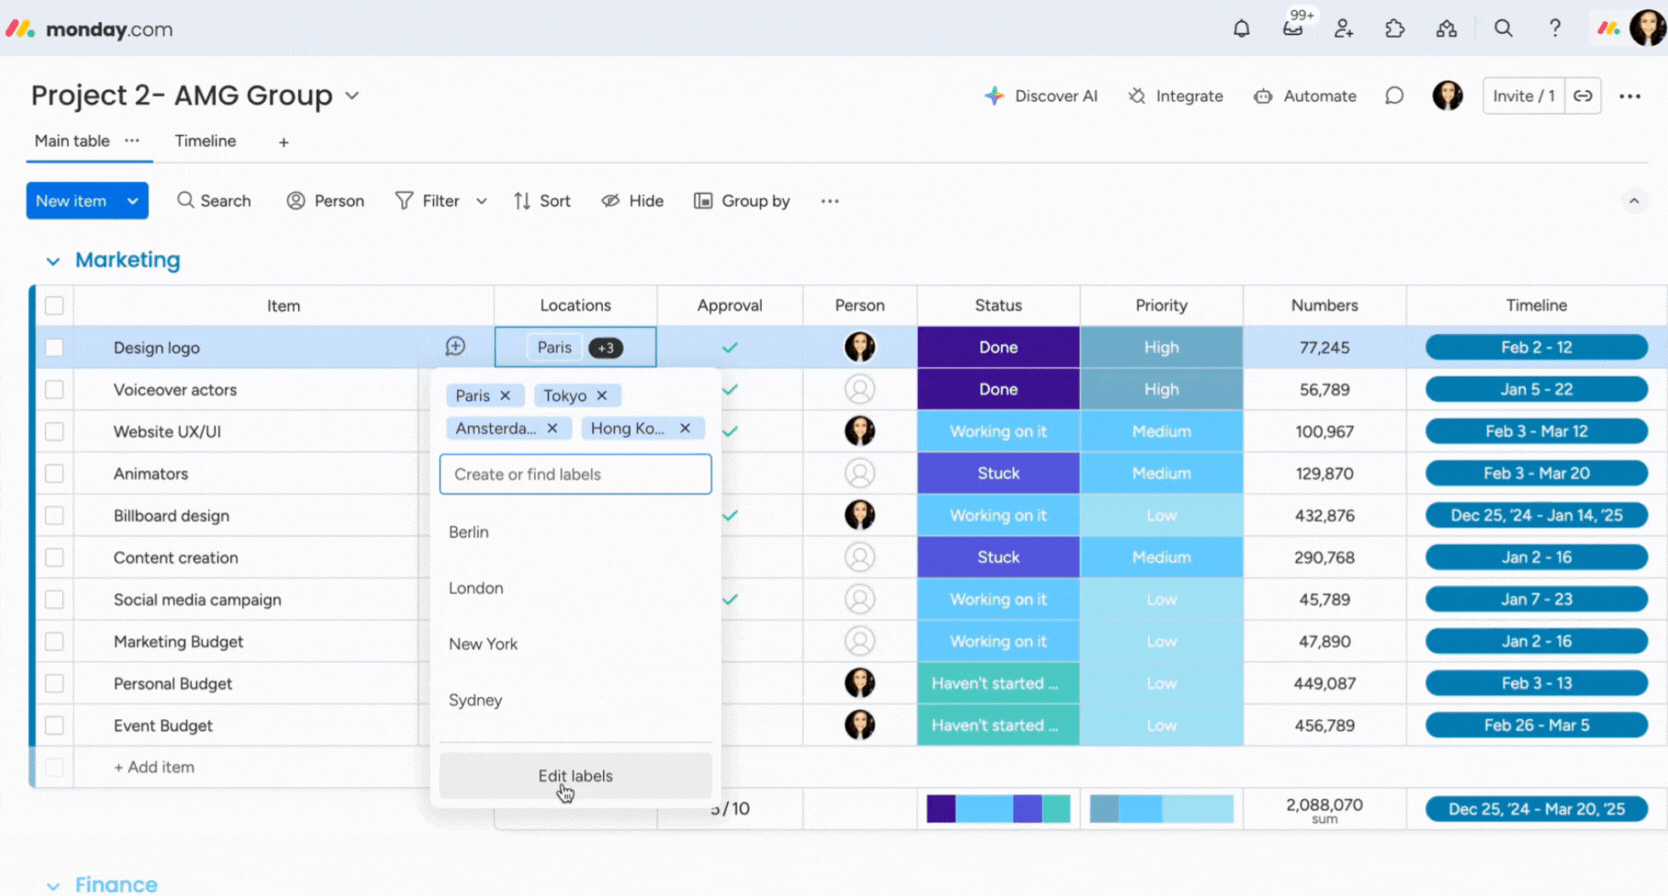Choose Sydney from label list
Viewport: 1668px width, 896px height.
tap(575, 700)
